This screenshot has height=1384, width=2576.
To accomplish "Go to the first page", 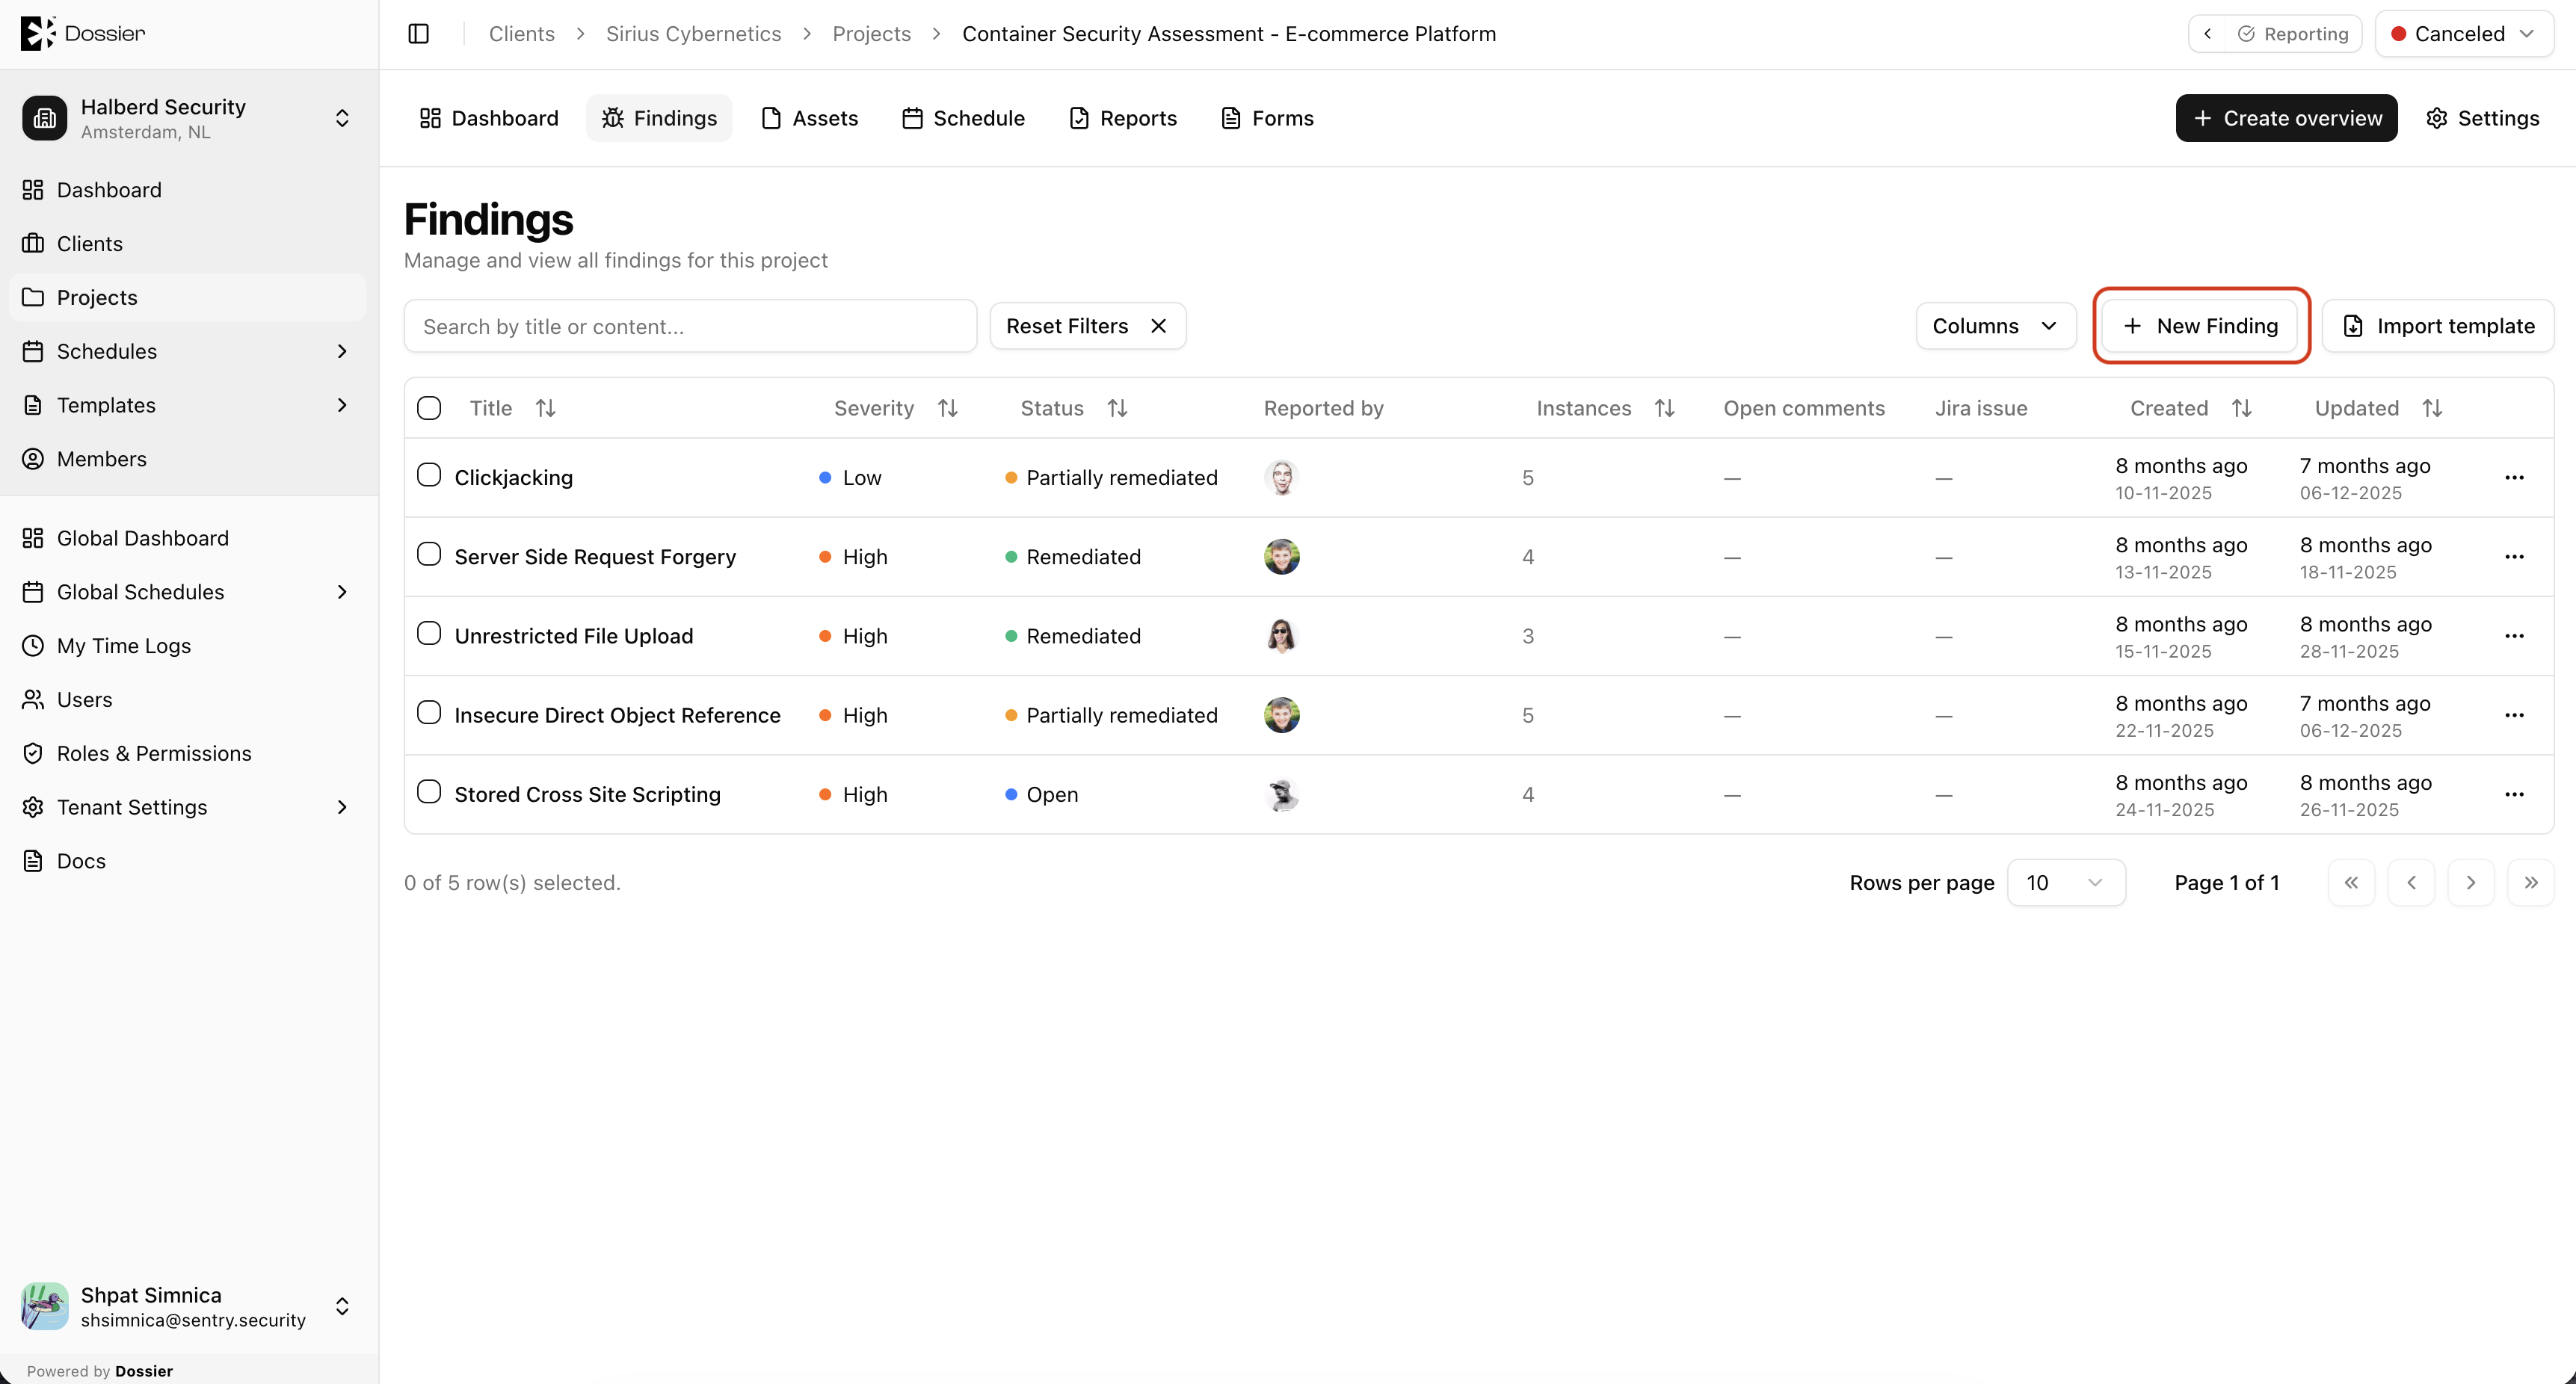I will pos(2351,883).
